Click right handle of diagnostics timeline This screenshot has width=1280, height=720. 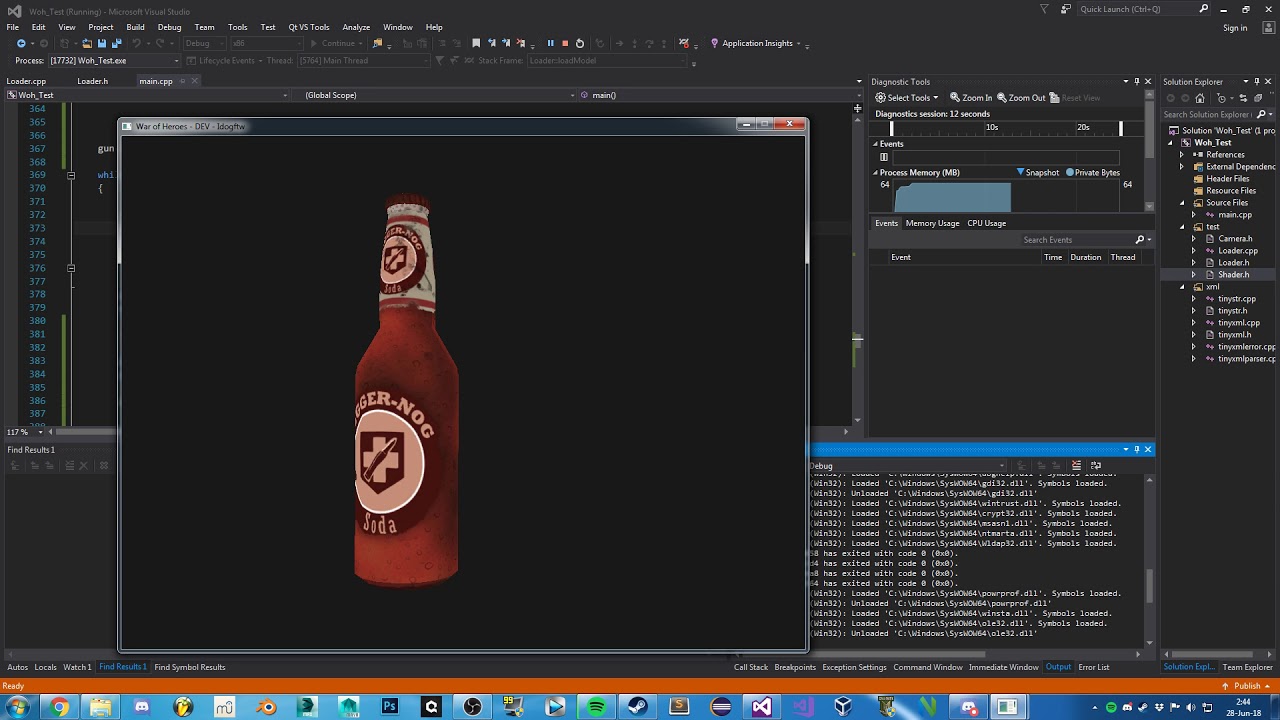tap(1120, 128)
